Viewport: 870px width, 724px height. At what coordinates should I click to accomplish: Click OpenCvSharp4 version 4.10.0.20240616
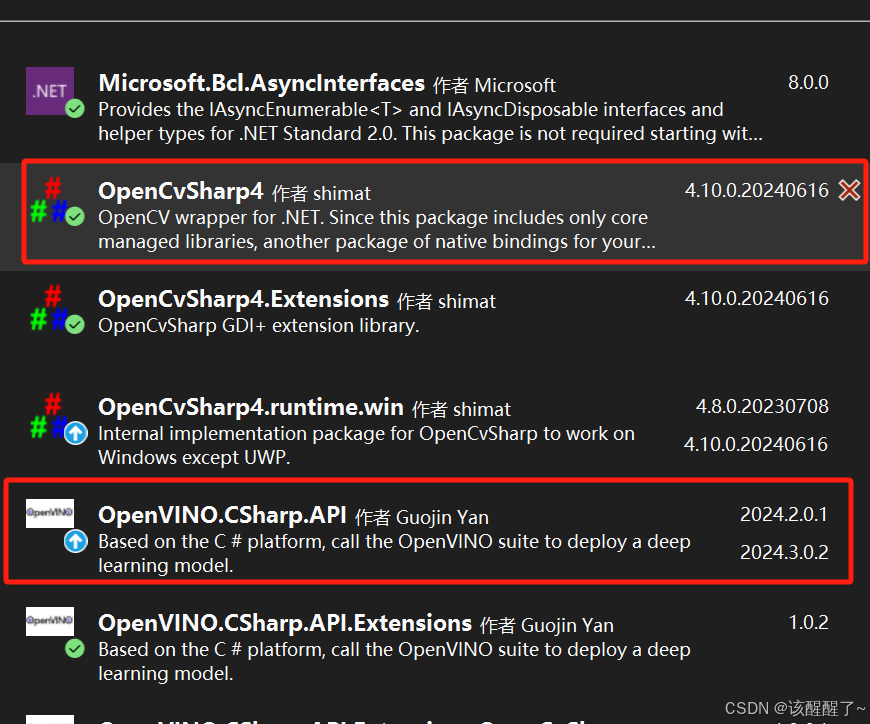pos(757,190)
